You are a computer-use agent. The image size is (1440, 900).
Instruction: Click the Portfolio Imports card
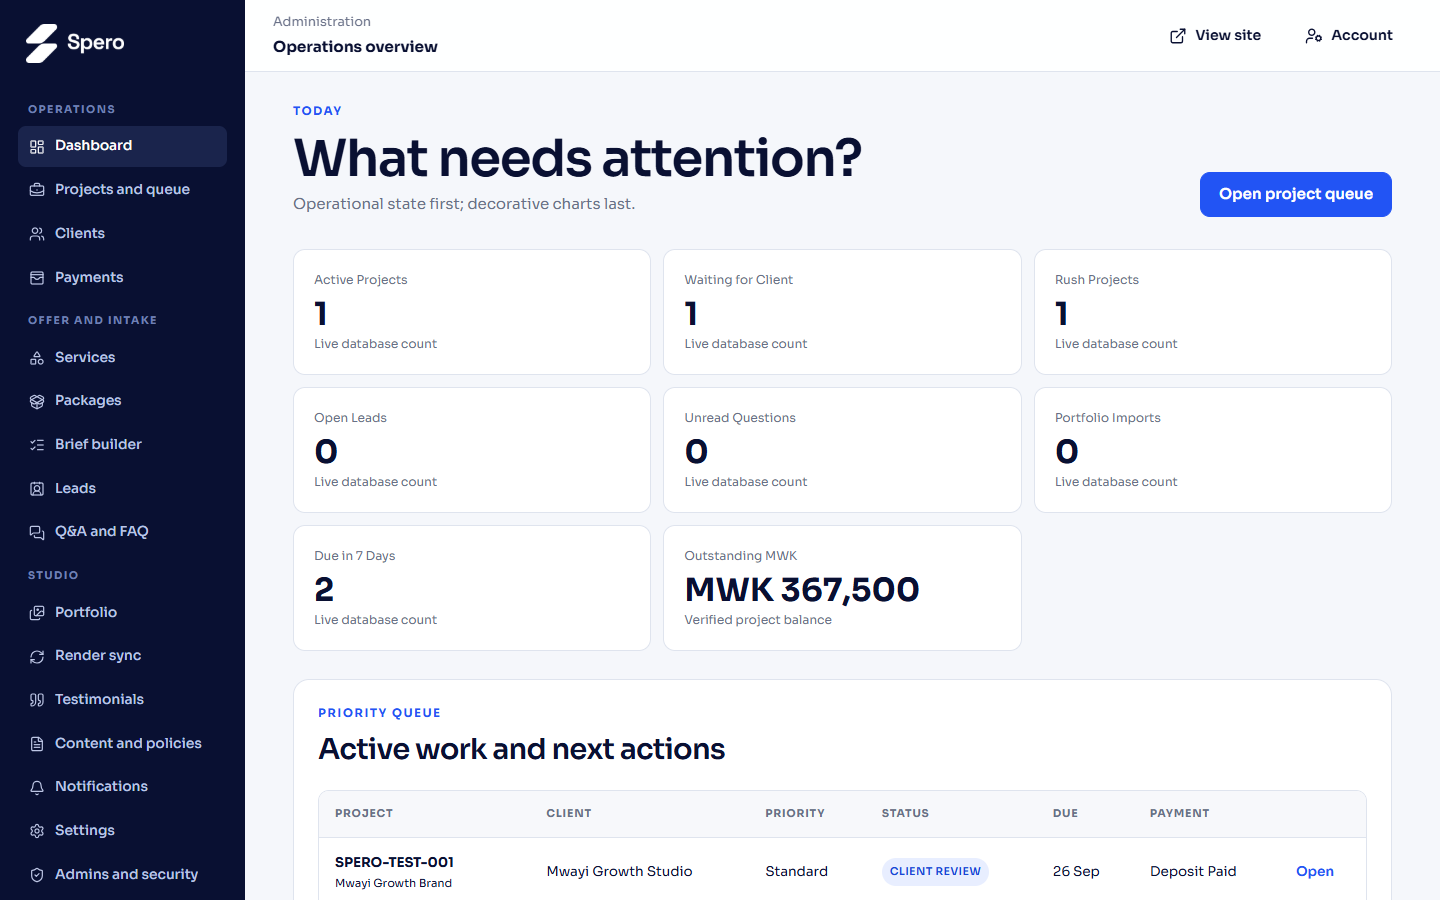(x=1213, y=450)
